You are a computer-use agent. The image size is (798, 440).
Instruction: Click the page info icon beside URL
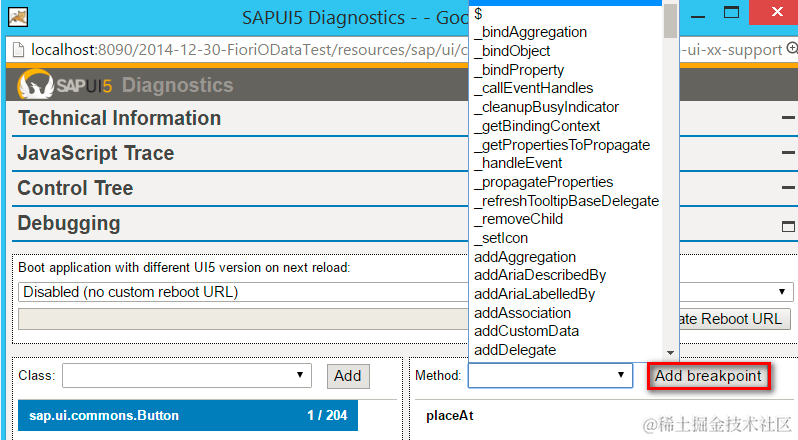coord(17,49)
